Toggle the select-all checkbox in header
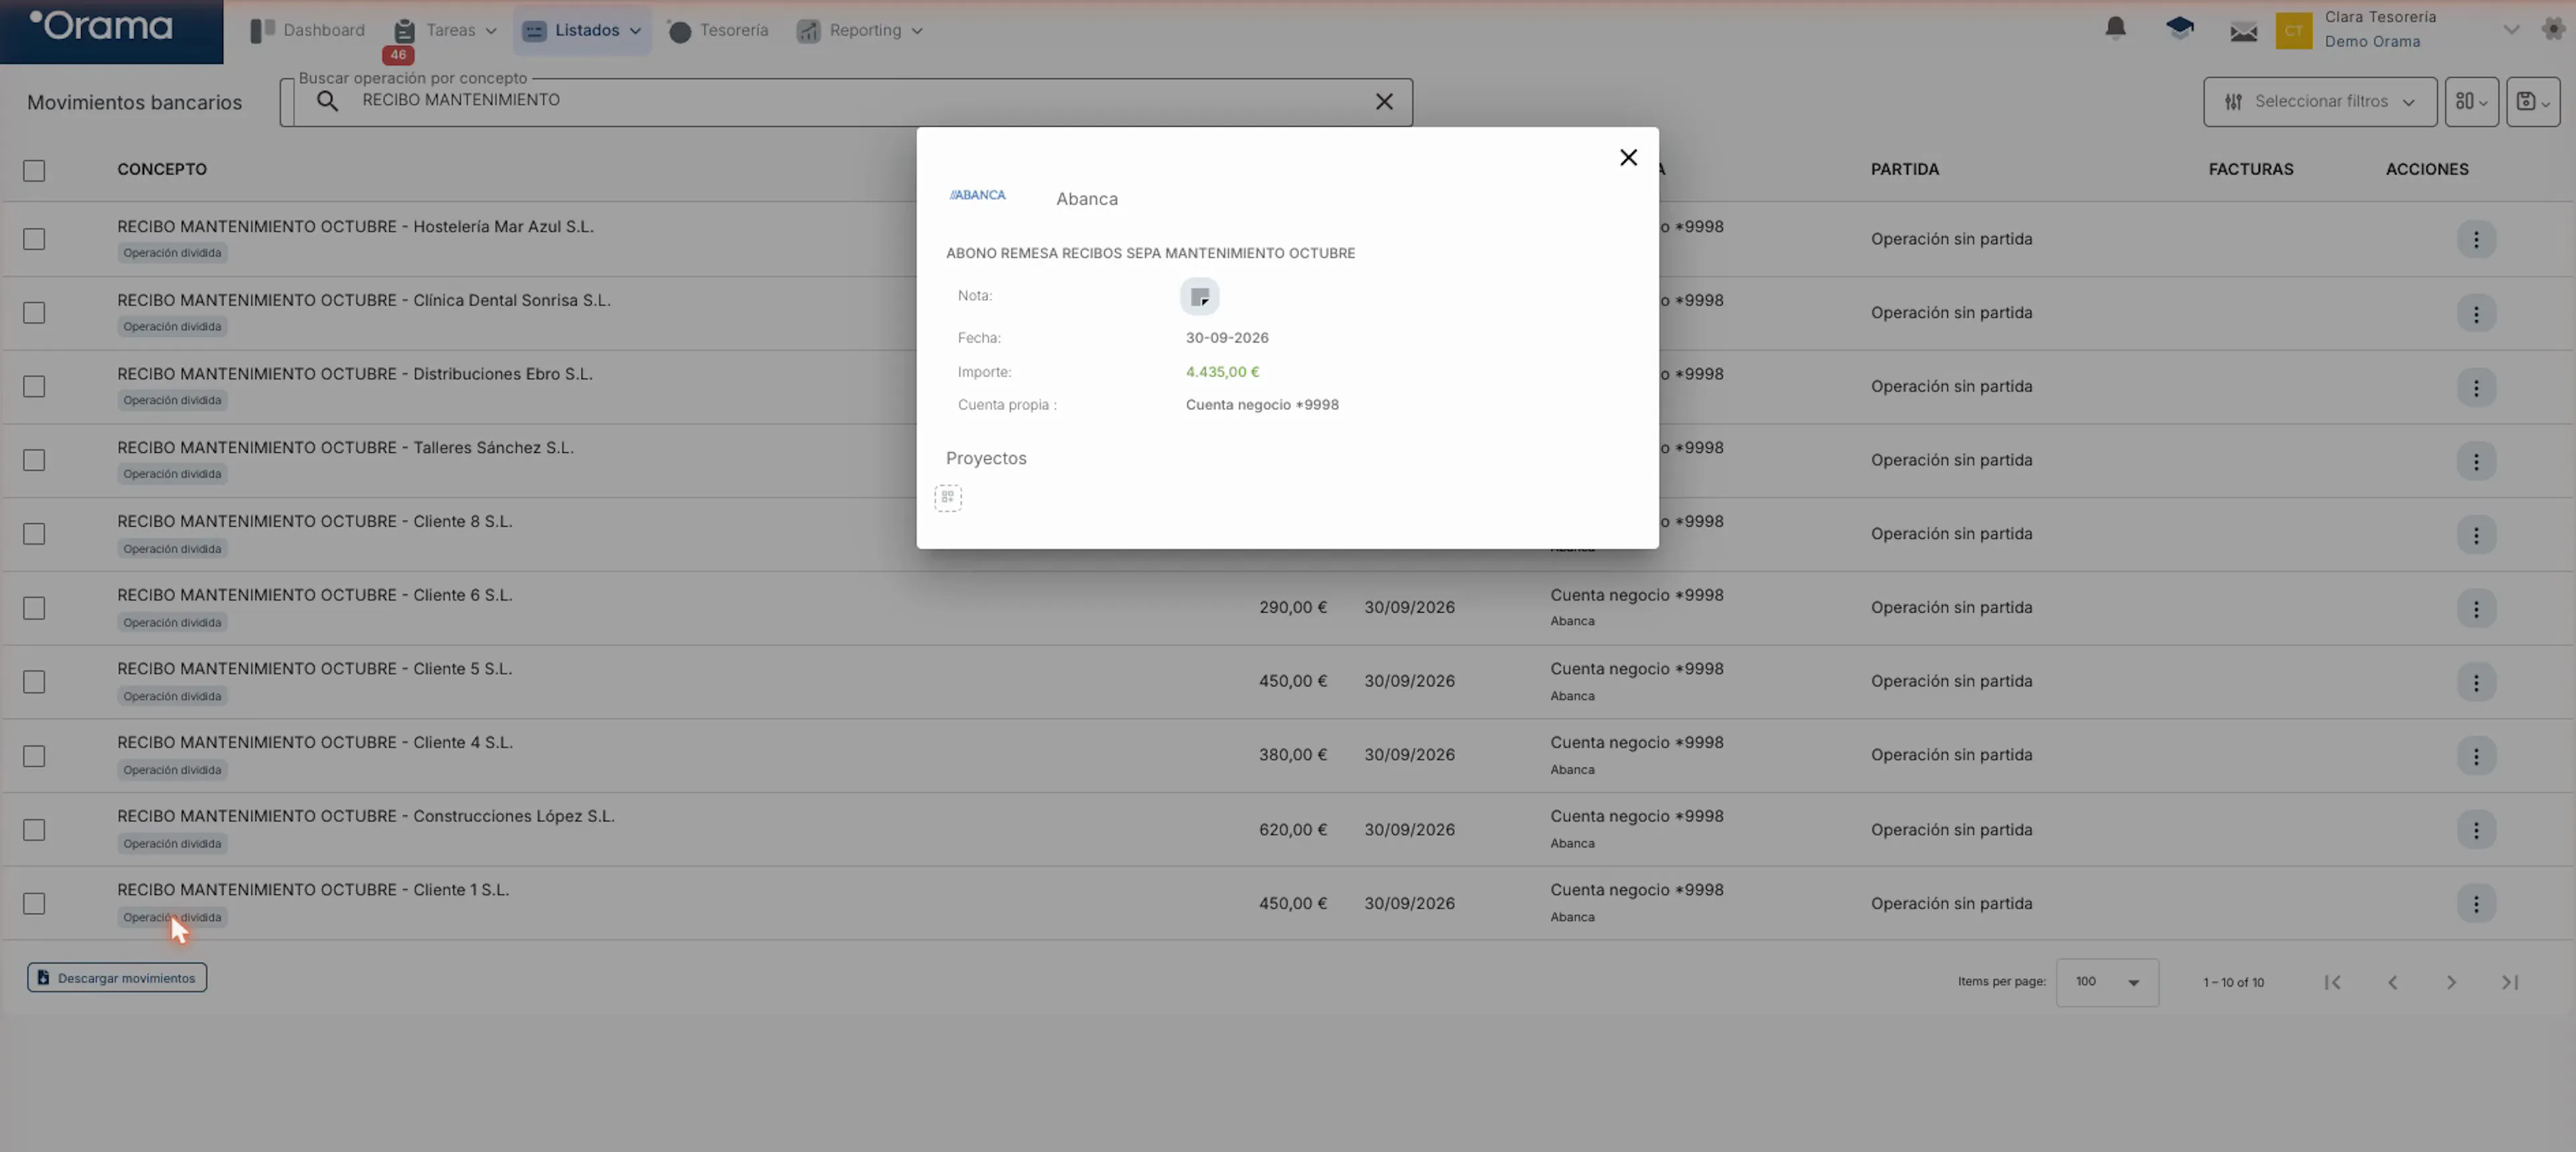Viewport: 2576px width, 1152px height. click(34, 170)
